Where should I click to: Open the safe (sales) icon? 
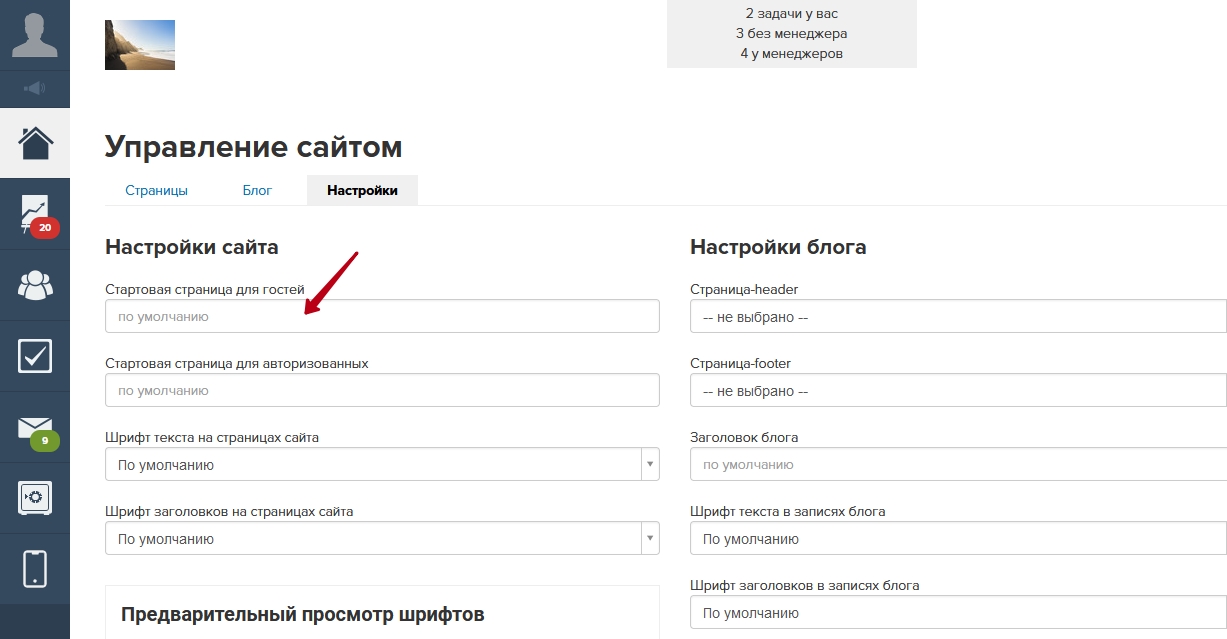pyautogui.click(x=35, y=498)
